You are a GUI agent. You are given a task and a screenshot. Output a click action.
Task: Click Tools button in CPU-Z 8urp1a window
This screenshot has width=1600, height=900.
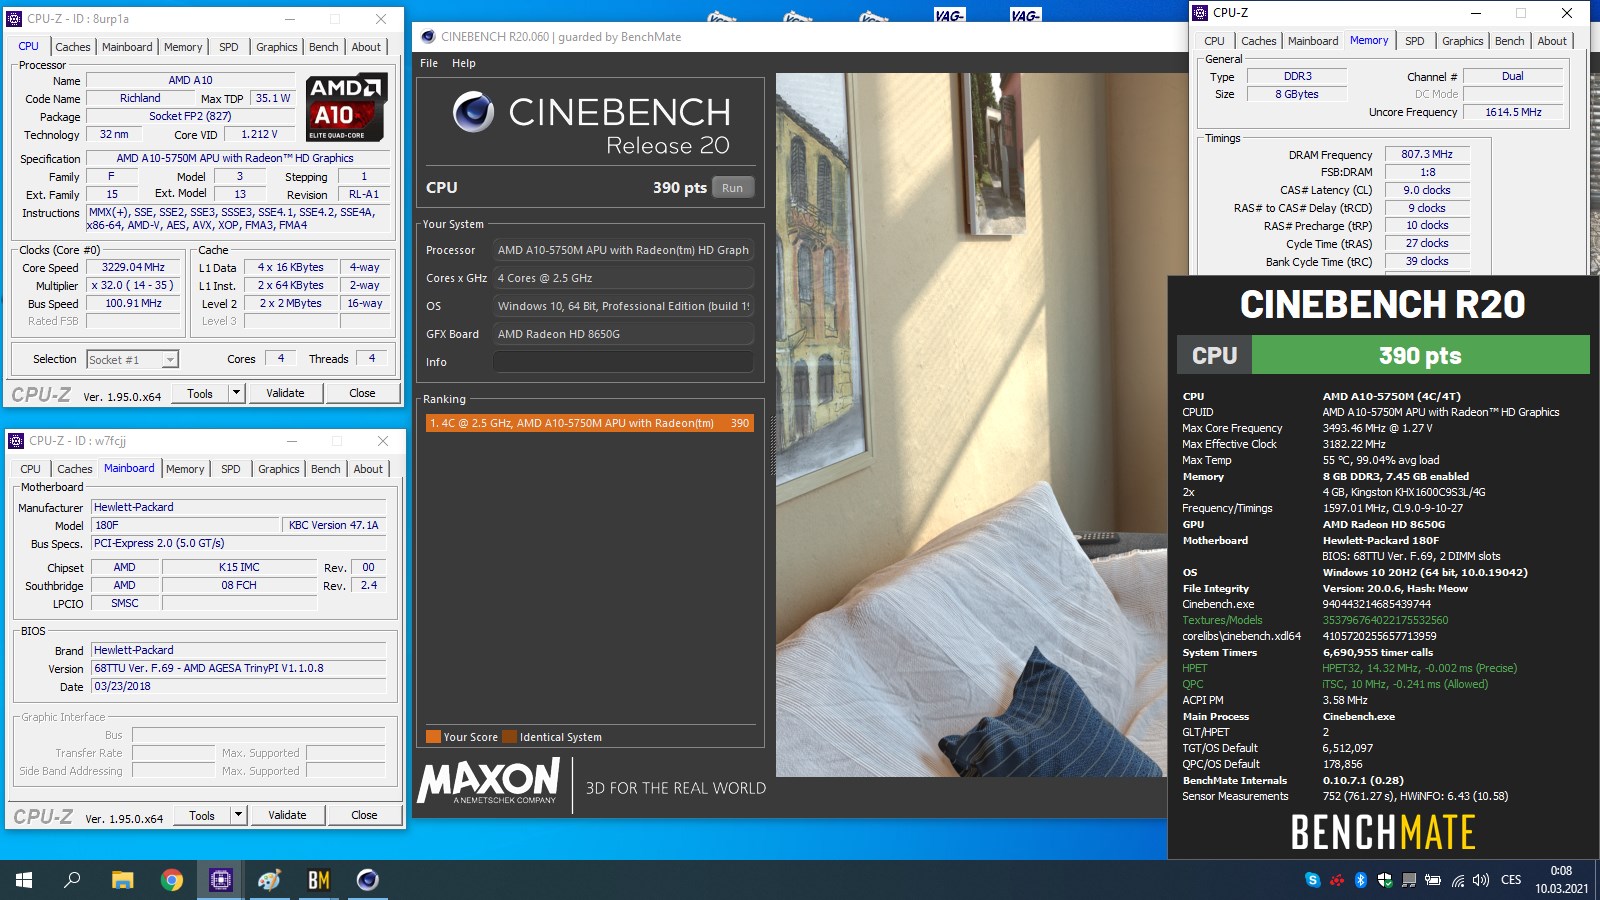tap(200, 393)
